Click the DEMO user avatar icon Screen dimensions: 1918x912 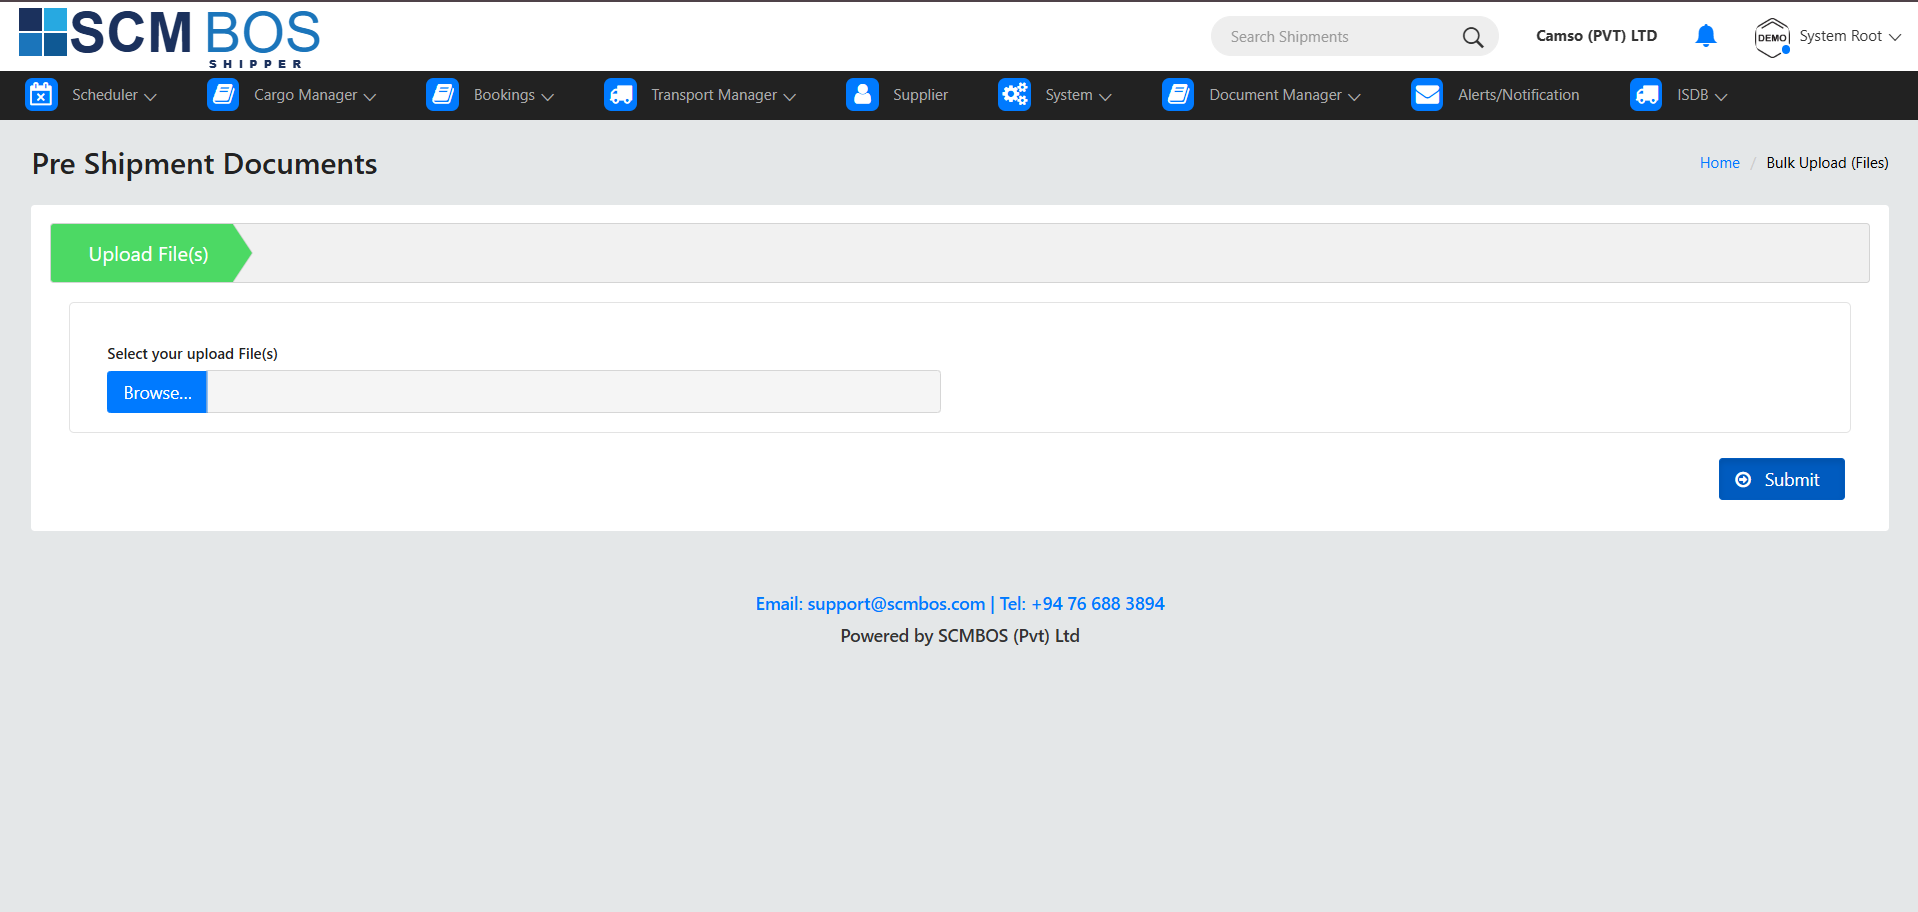pos(1772,37)
